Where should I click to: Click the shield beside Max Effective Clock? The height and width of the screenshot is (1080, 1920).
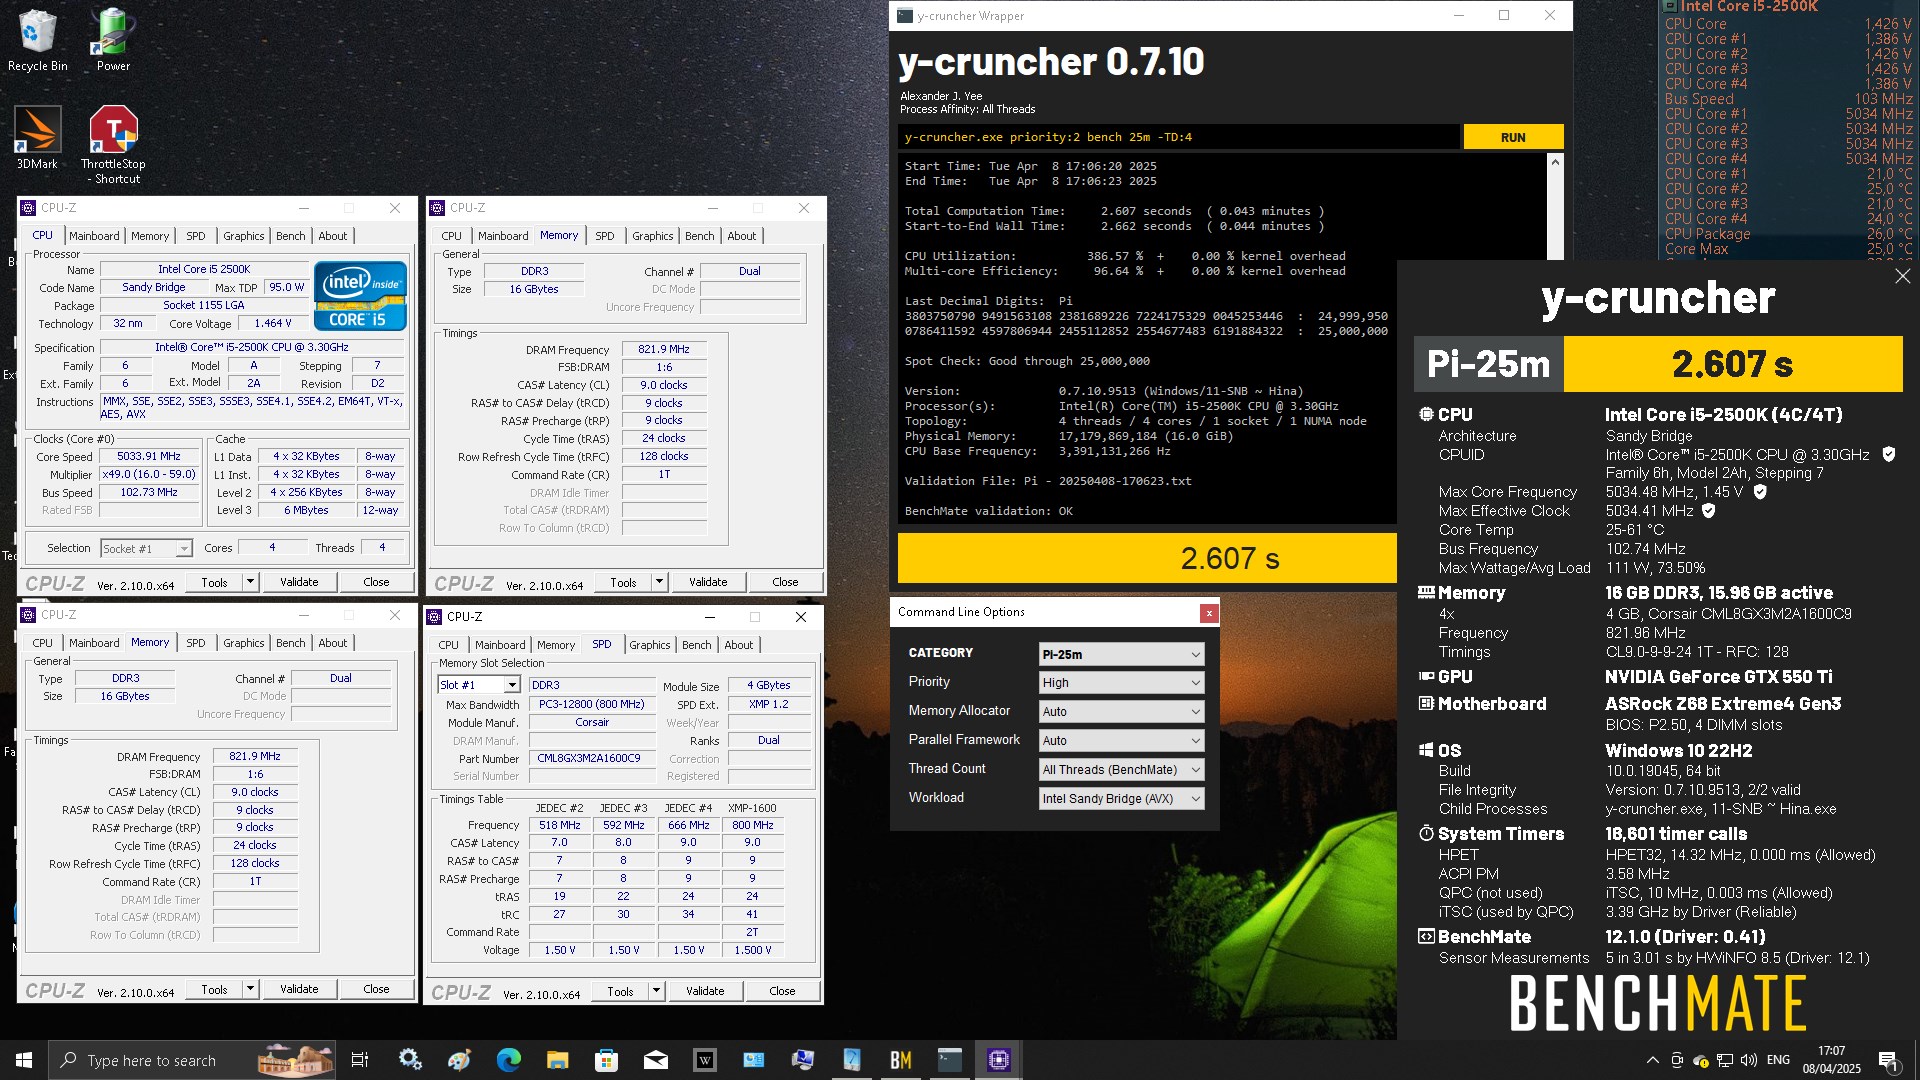[1709, 511]
